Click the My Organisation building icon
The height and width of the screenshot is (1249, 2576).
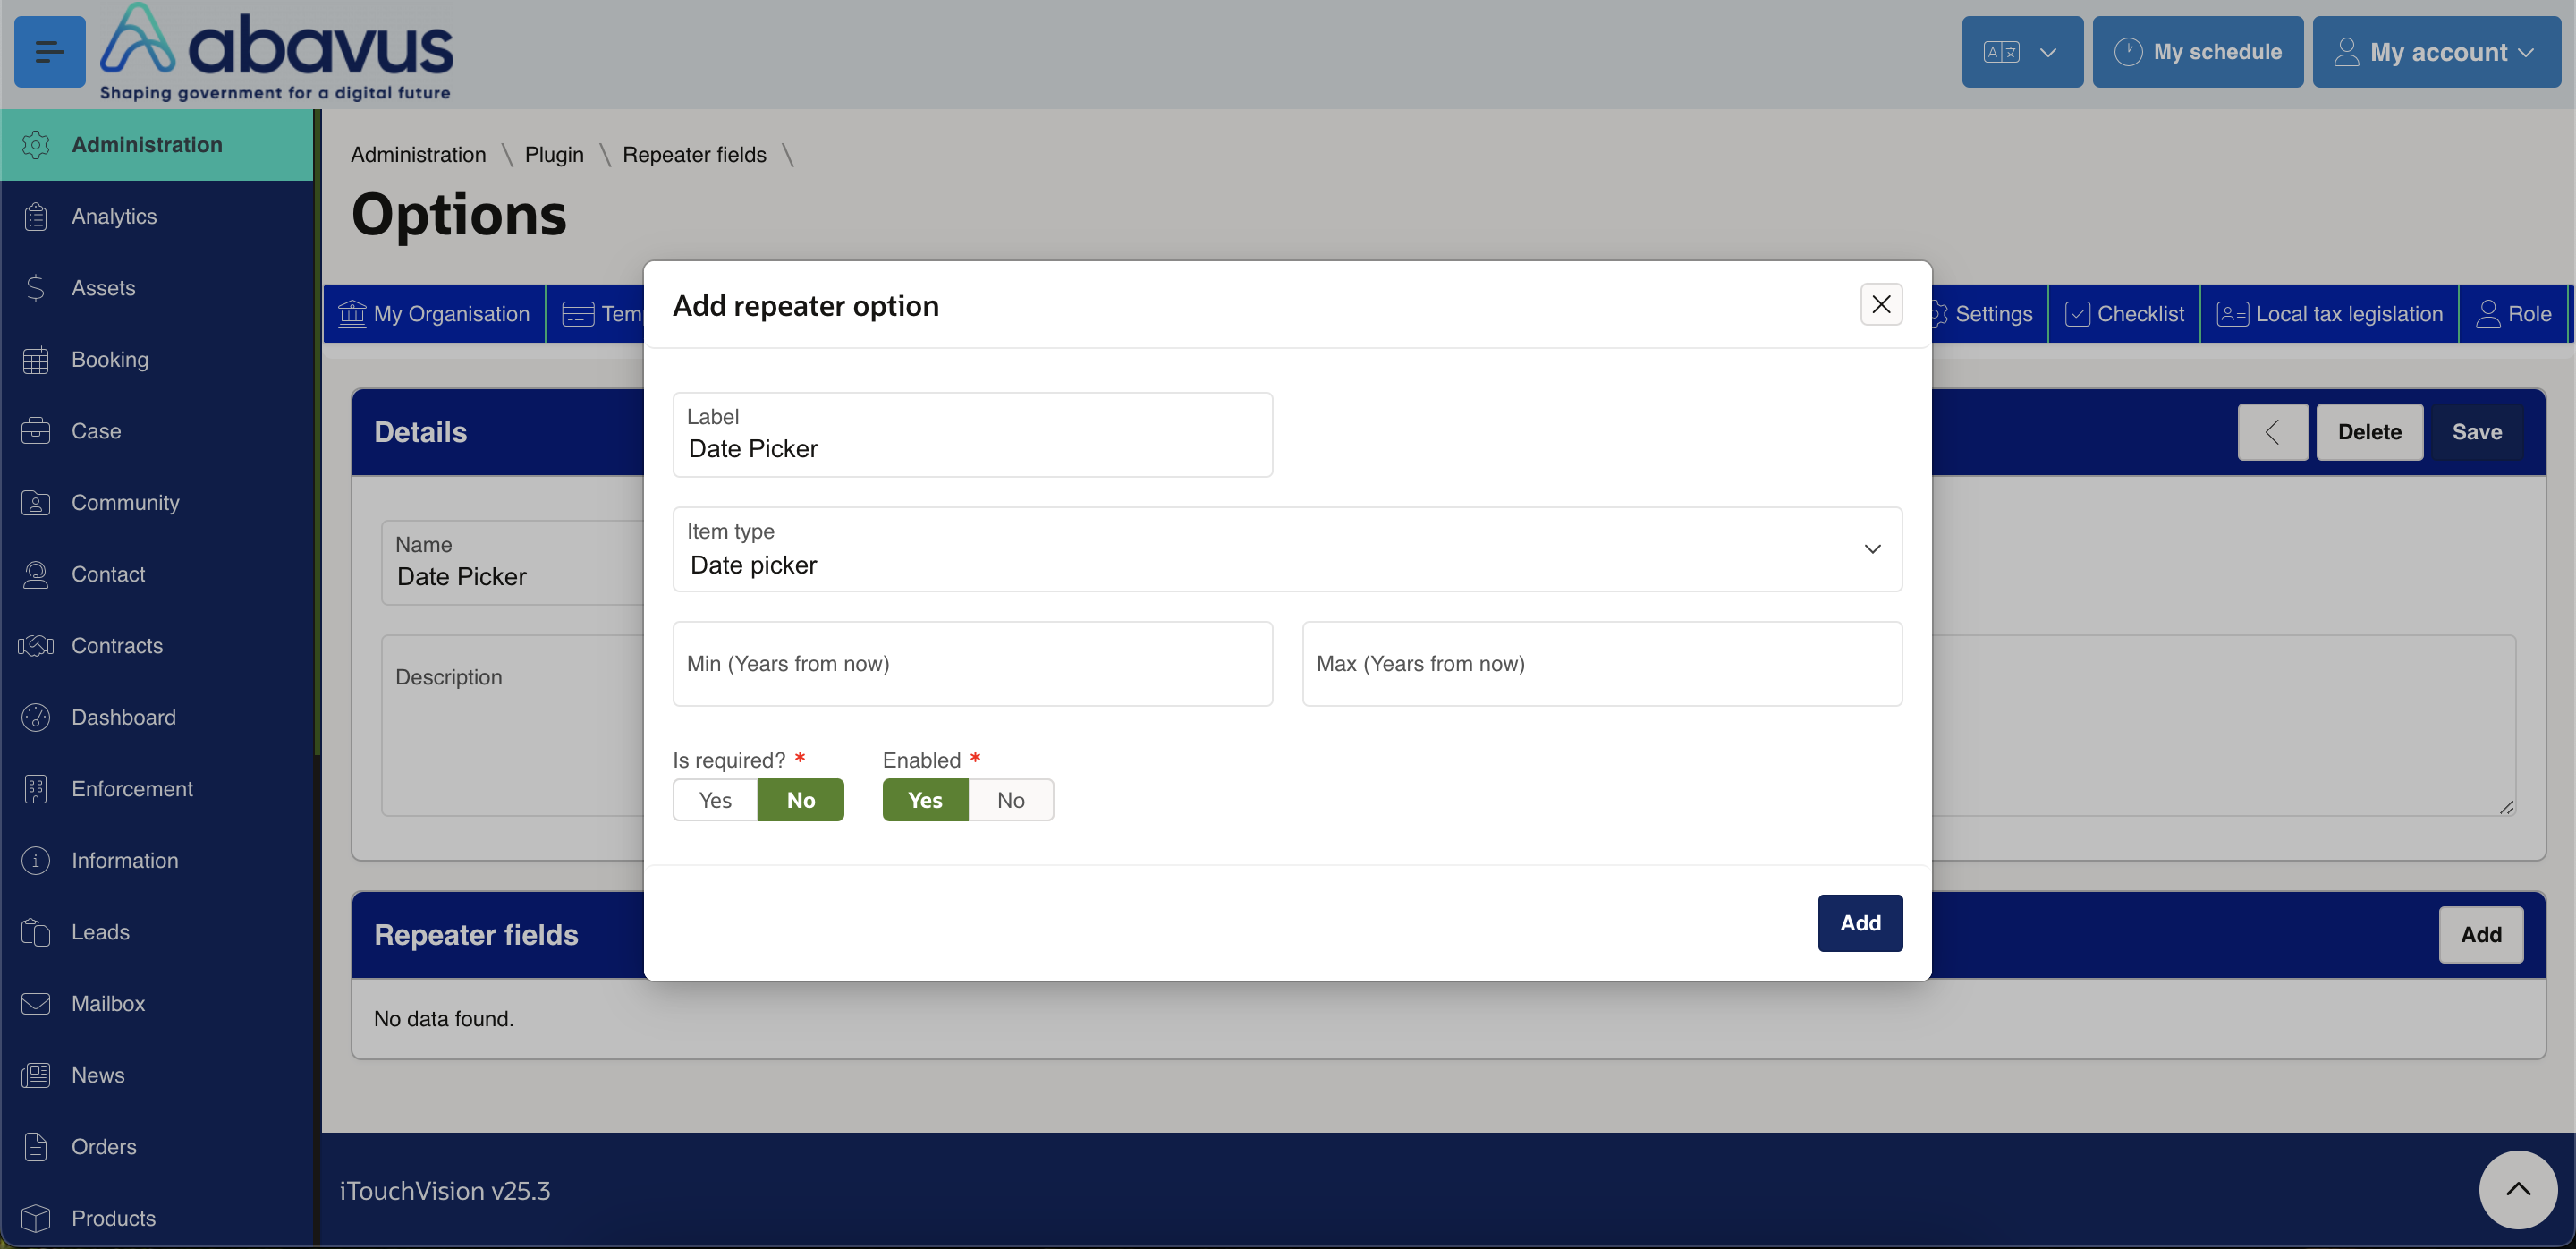tap(352, 314)
